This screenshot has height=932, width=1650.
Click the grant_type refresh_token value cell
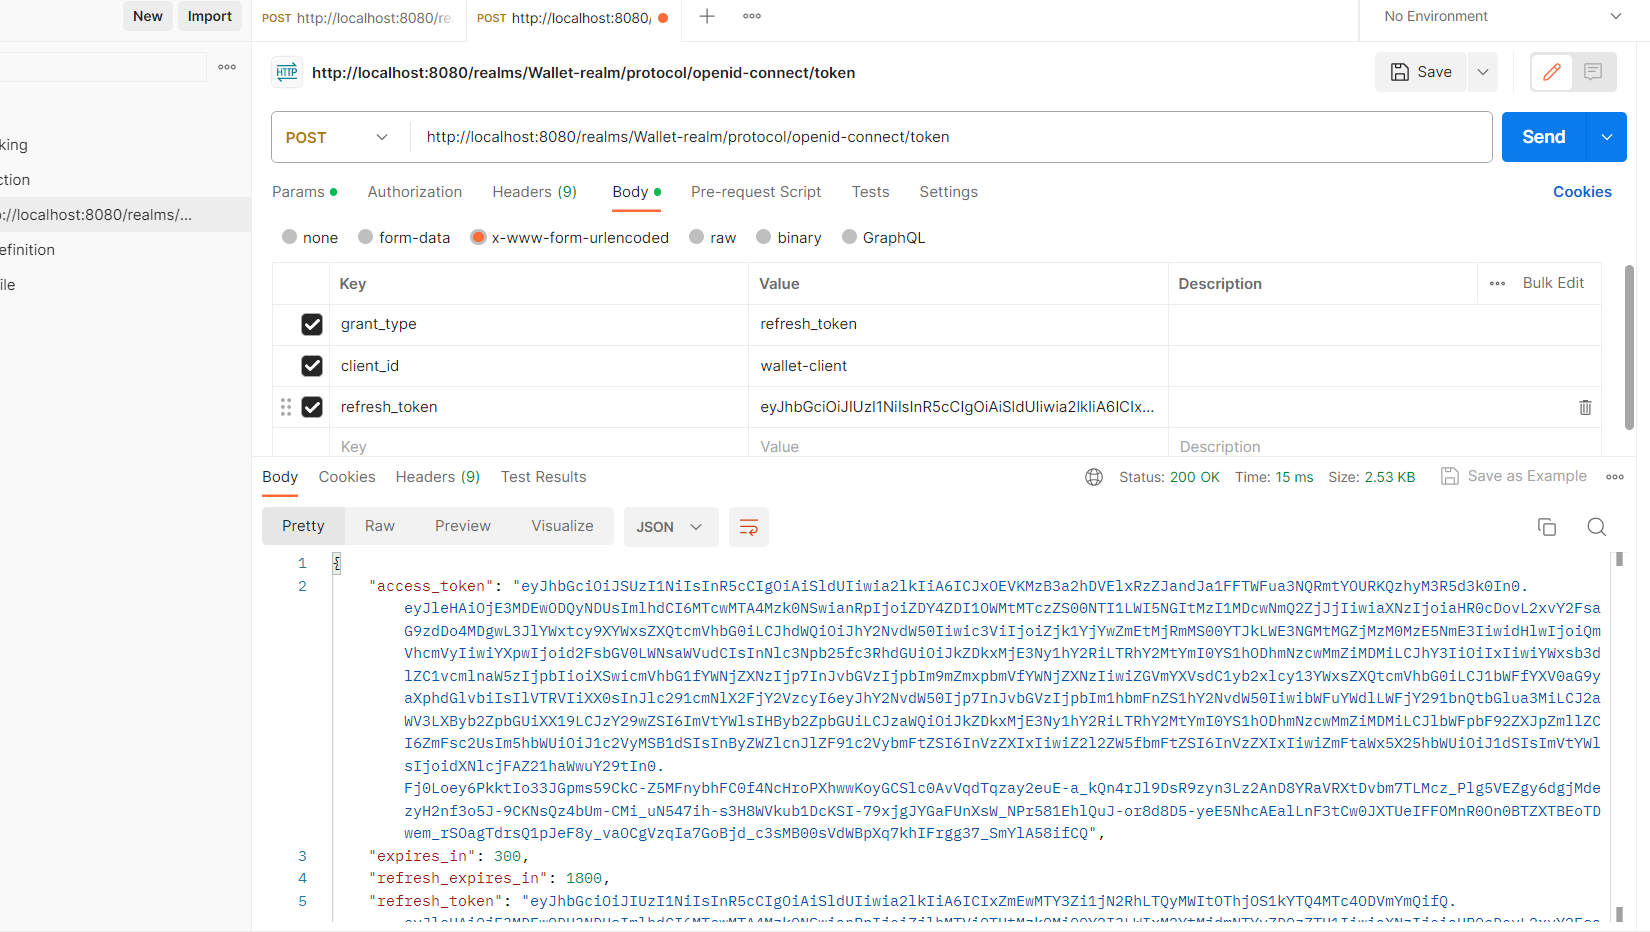tap(958, 324)
